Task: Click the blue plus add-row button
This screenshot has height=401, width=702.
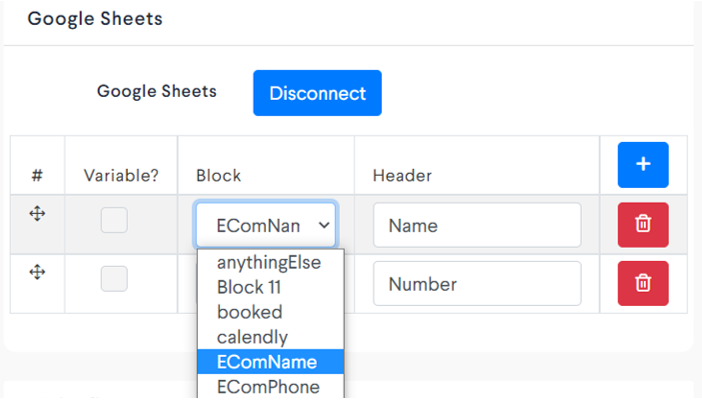Action: pyautogui.click(x=643, y=165)
